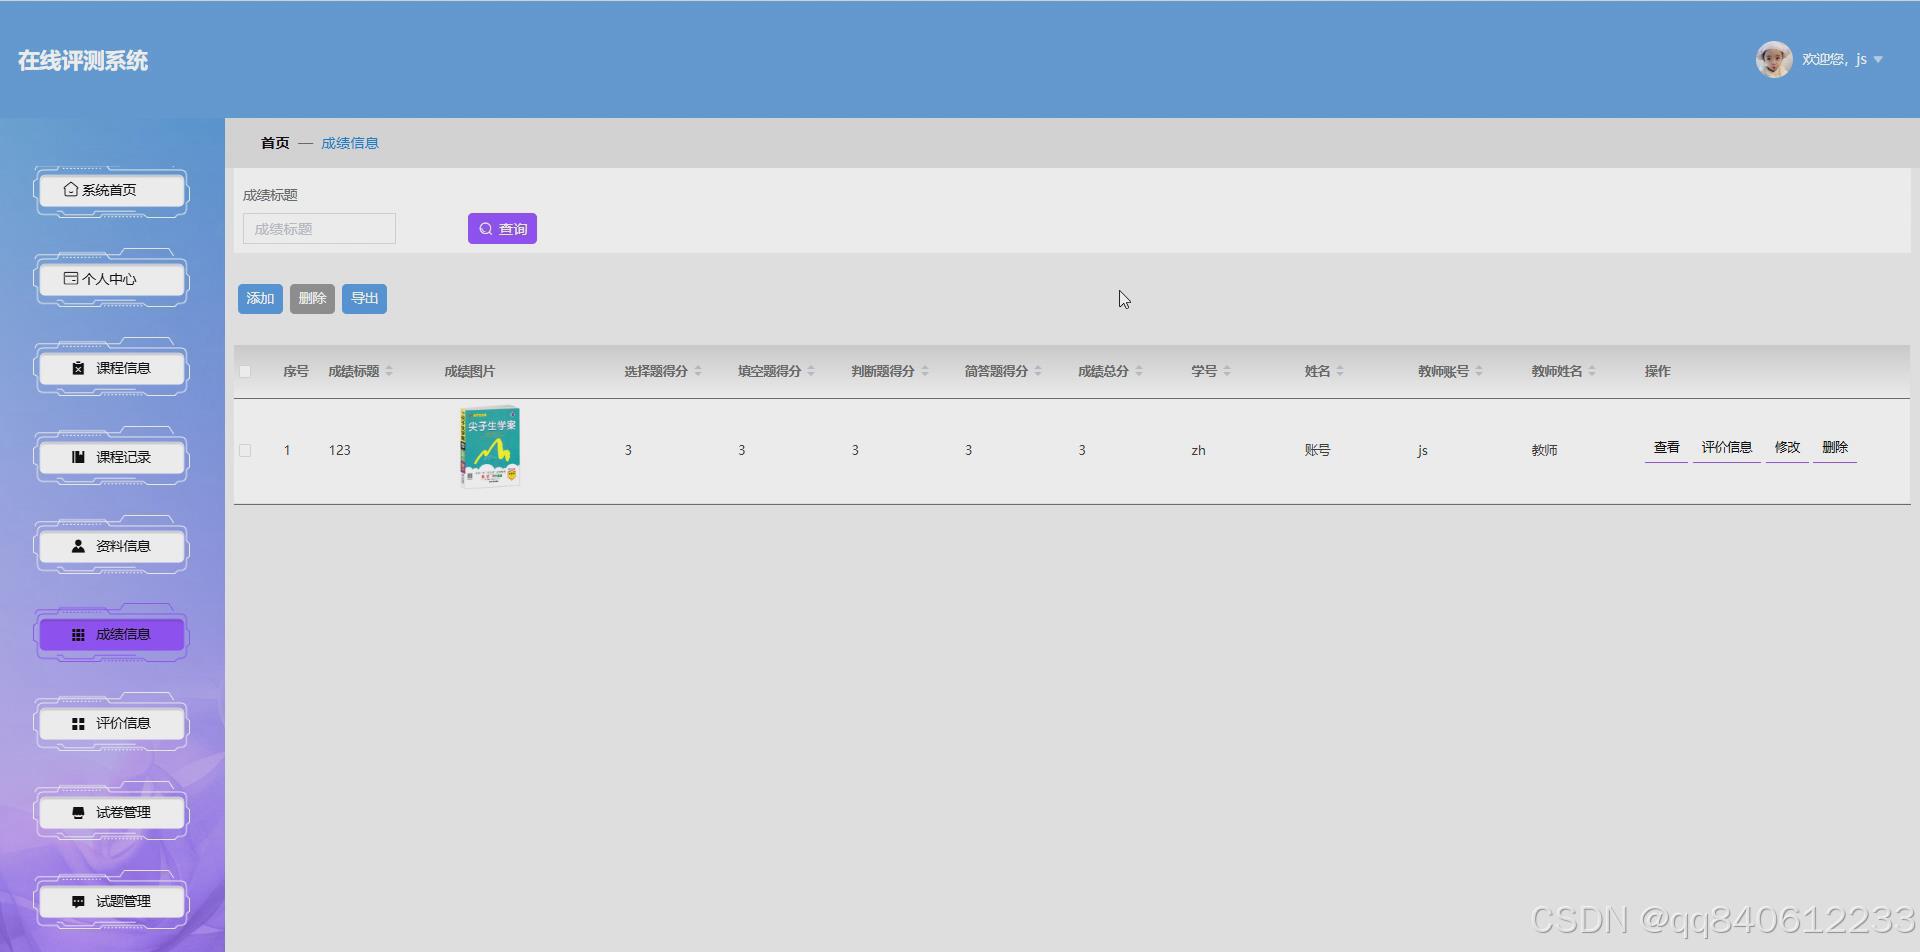The height and width of the screenshot is (952, 1920).
Task: Sort by 成绩标题 column
Action: [389, 371]
